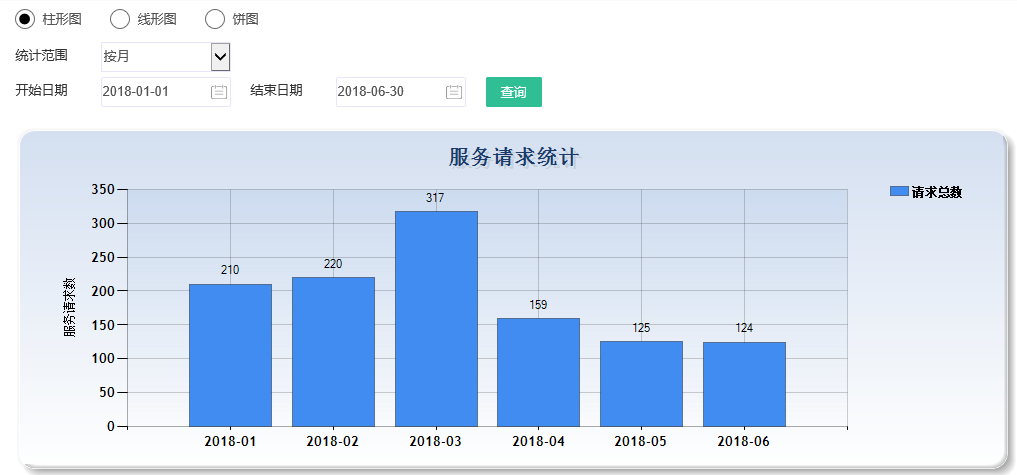
Task: Click the 按月 combo box field
Action: [155, 57]
